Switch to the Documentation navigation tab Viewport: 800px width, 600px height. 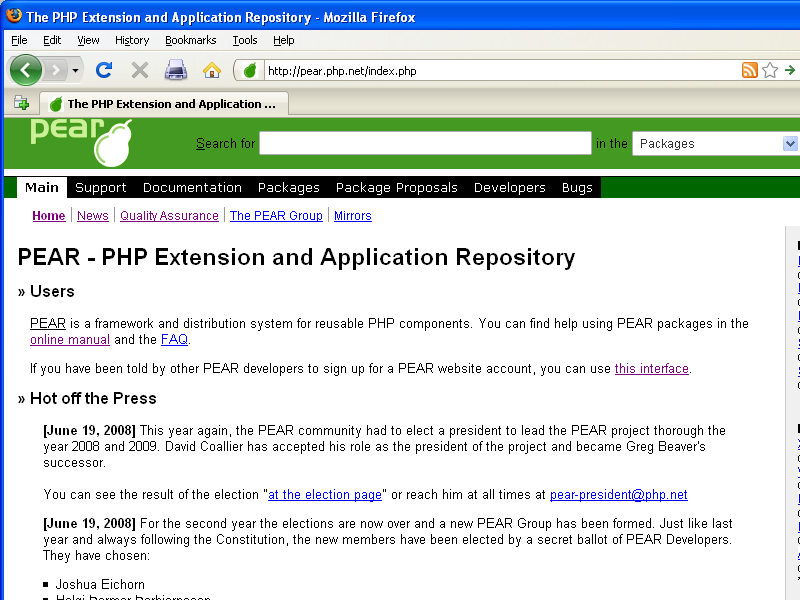click(x=192, y=187)
